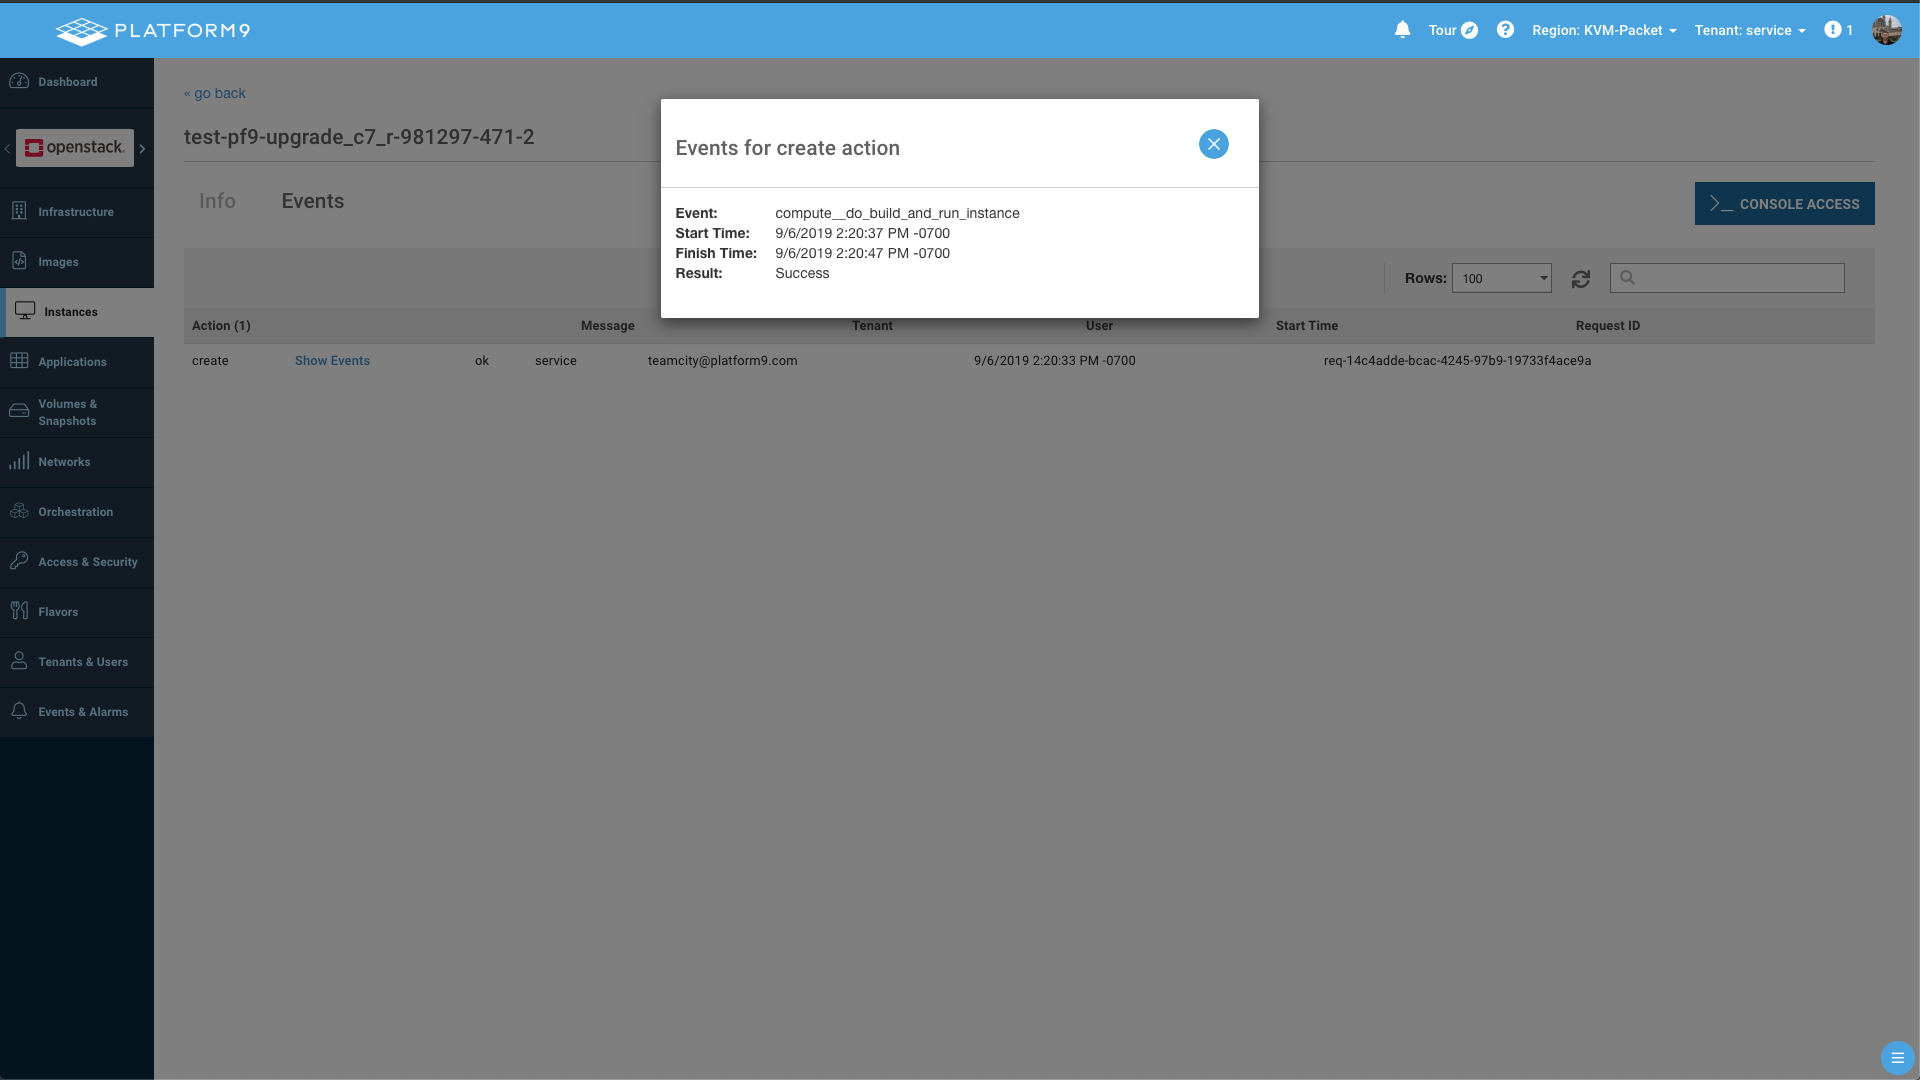Open the user avatar menu
The image size is (1920, 1080).
[1886, 30]
